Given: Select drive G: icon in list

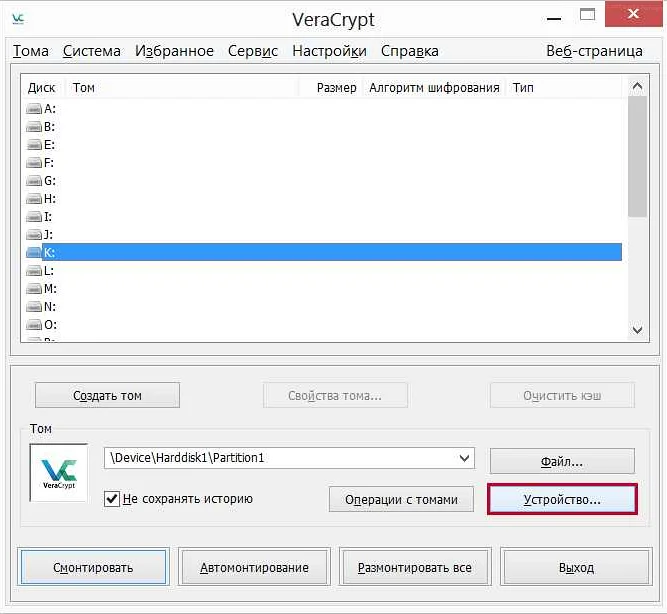Looking at the screenshot, I should [34, 181].
